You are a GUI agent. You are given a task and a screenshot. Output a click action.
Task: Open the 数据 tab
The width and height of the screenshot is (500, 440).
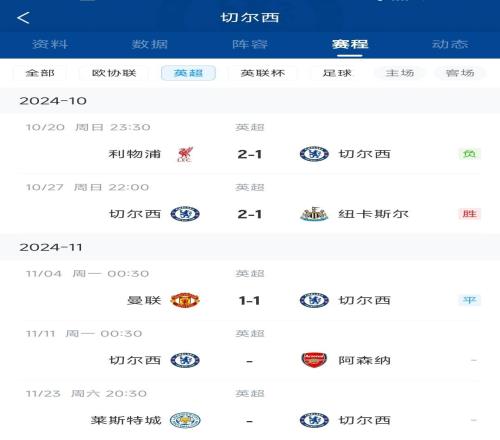(150, 44)
